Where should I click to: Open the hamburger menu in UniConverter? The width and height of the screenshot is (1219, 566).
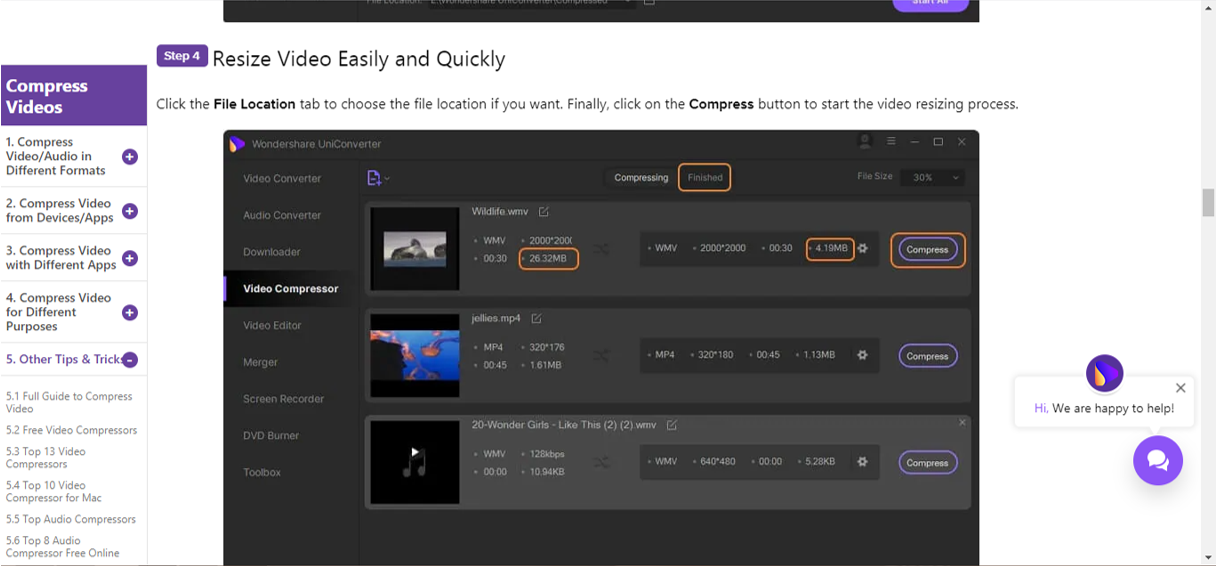pos(891,142)
